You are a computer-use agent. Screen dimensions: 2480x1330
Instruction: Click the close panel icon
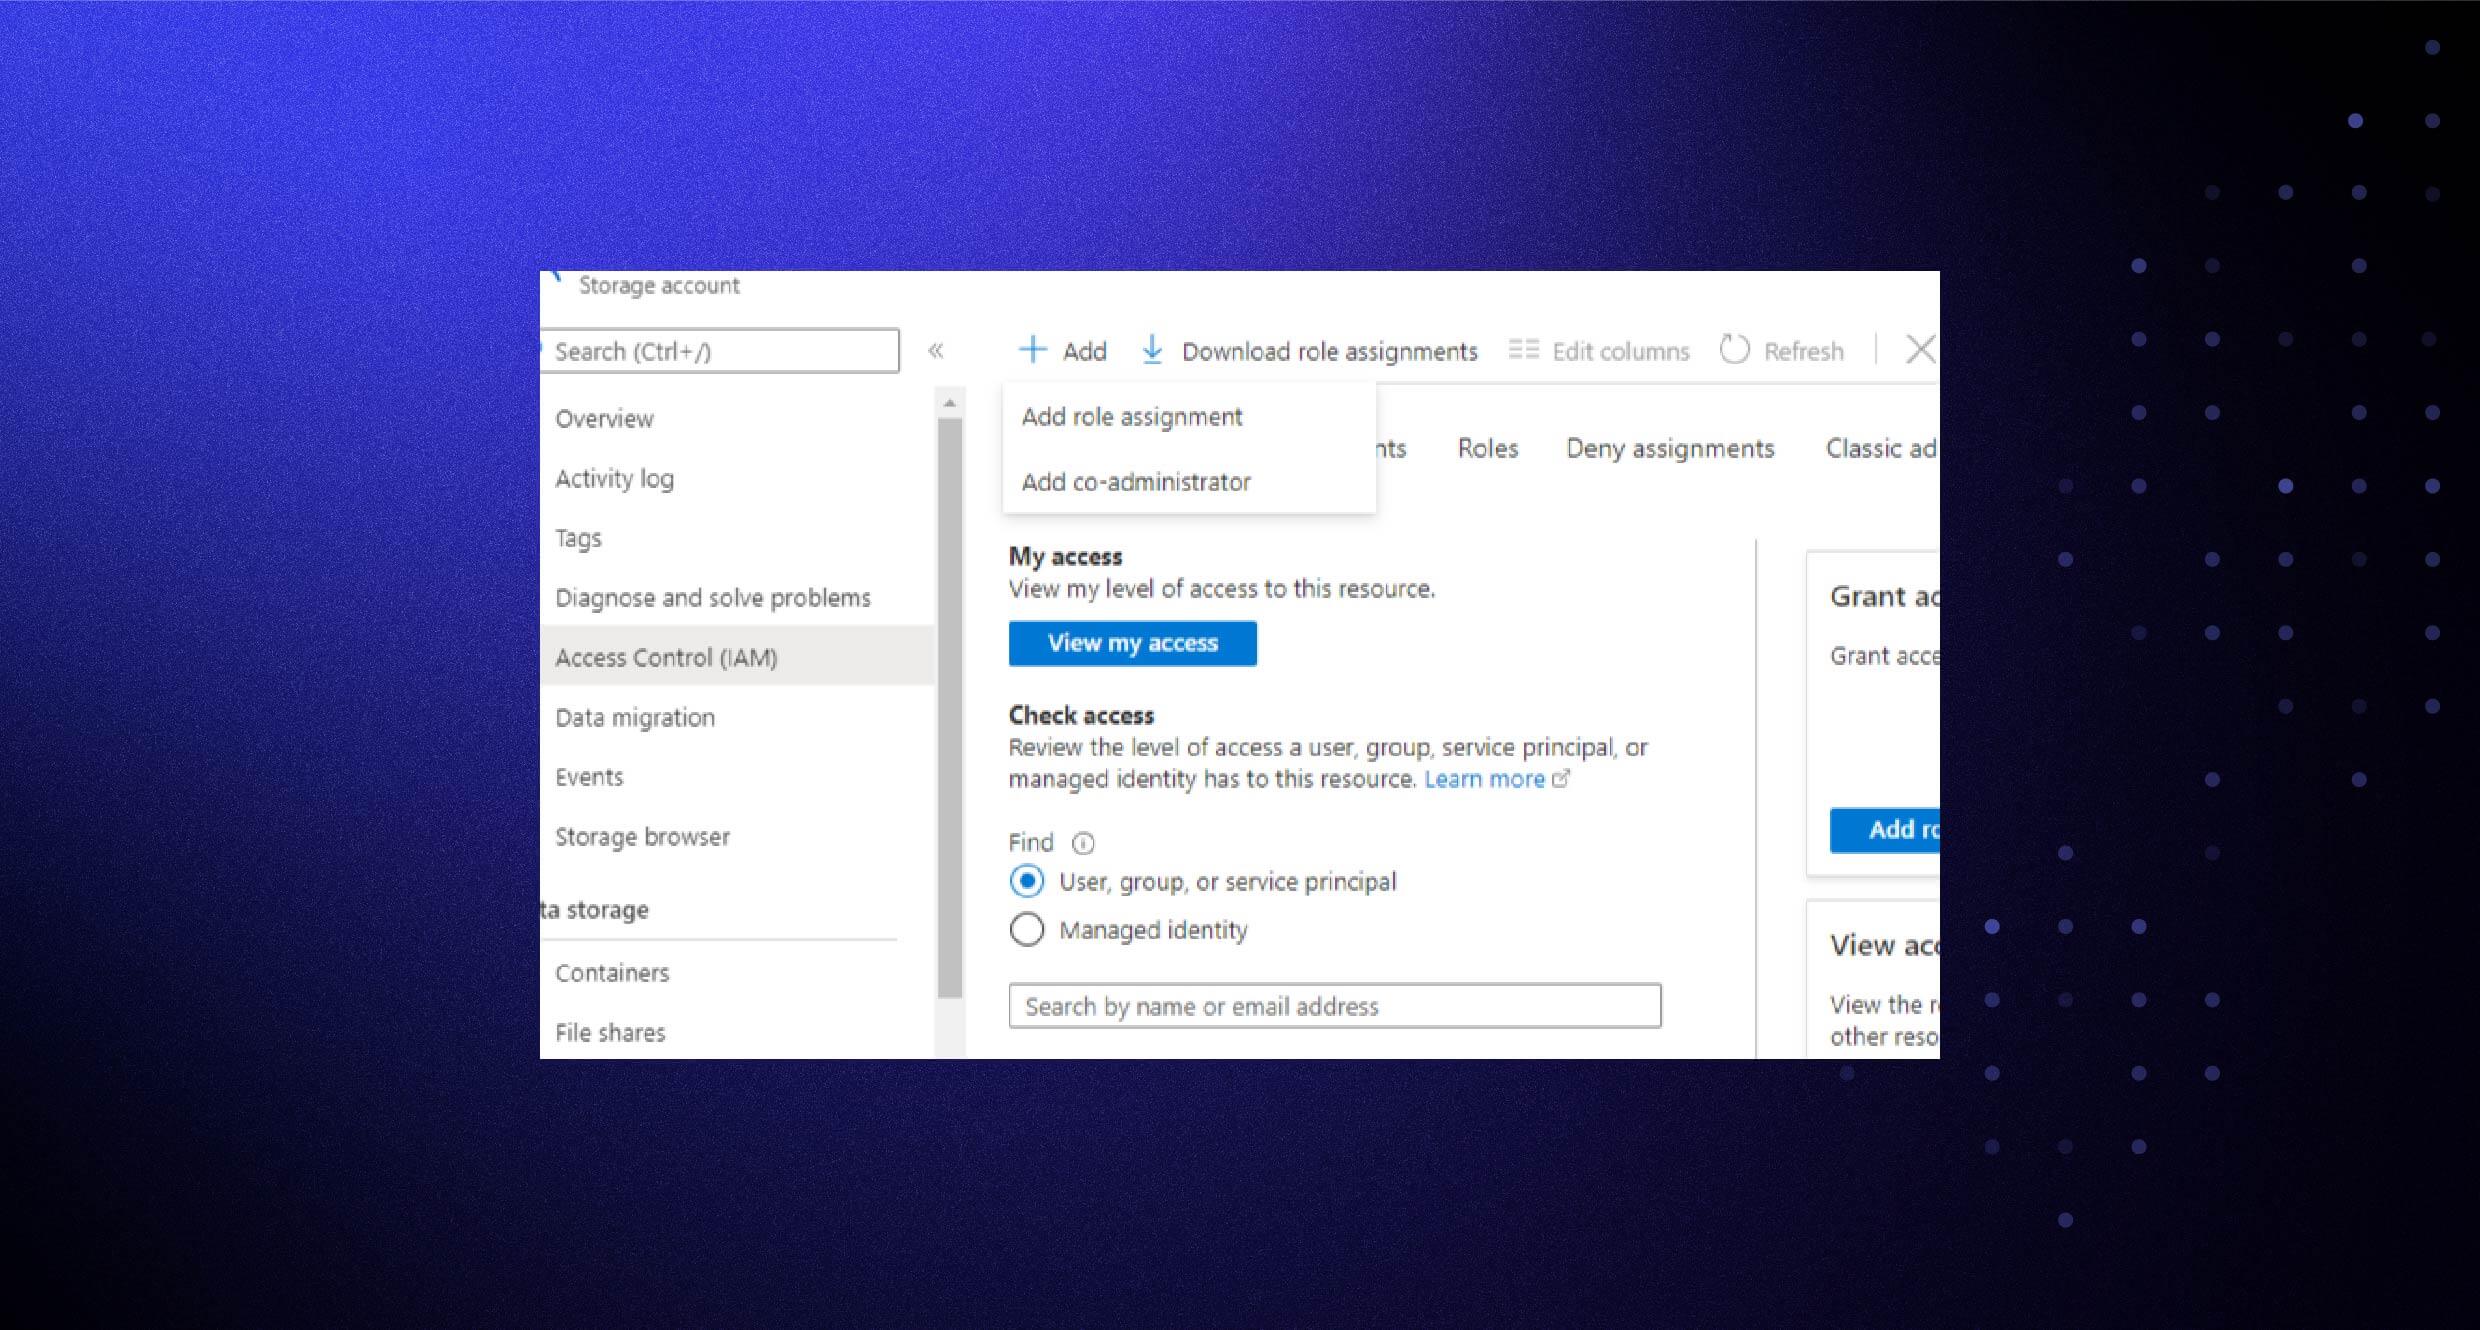[x=1921, y=348]
